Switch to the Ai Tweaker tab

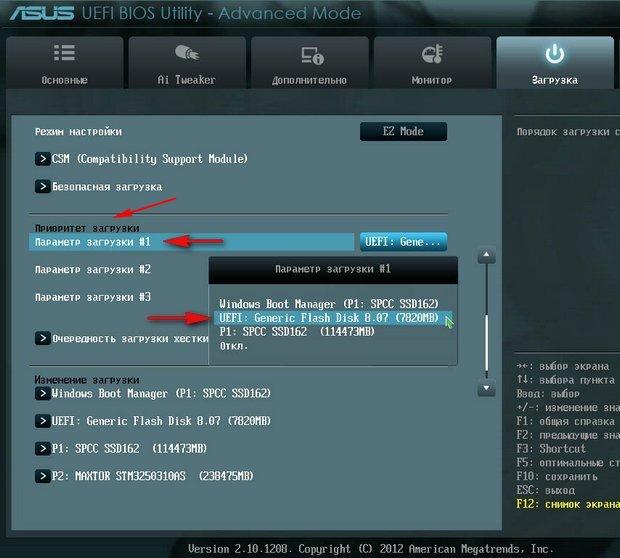coord(187,62)
